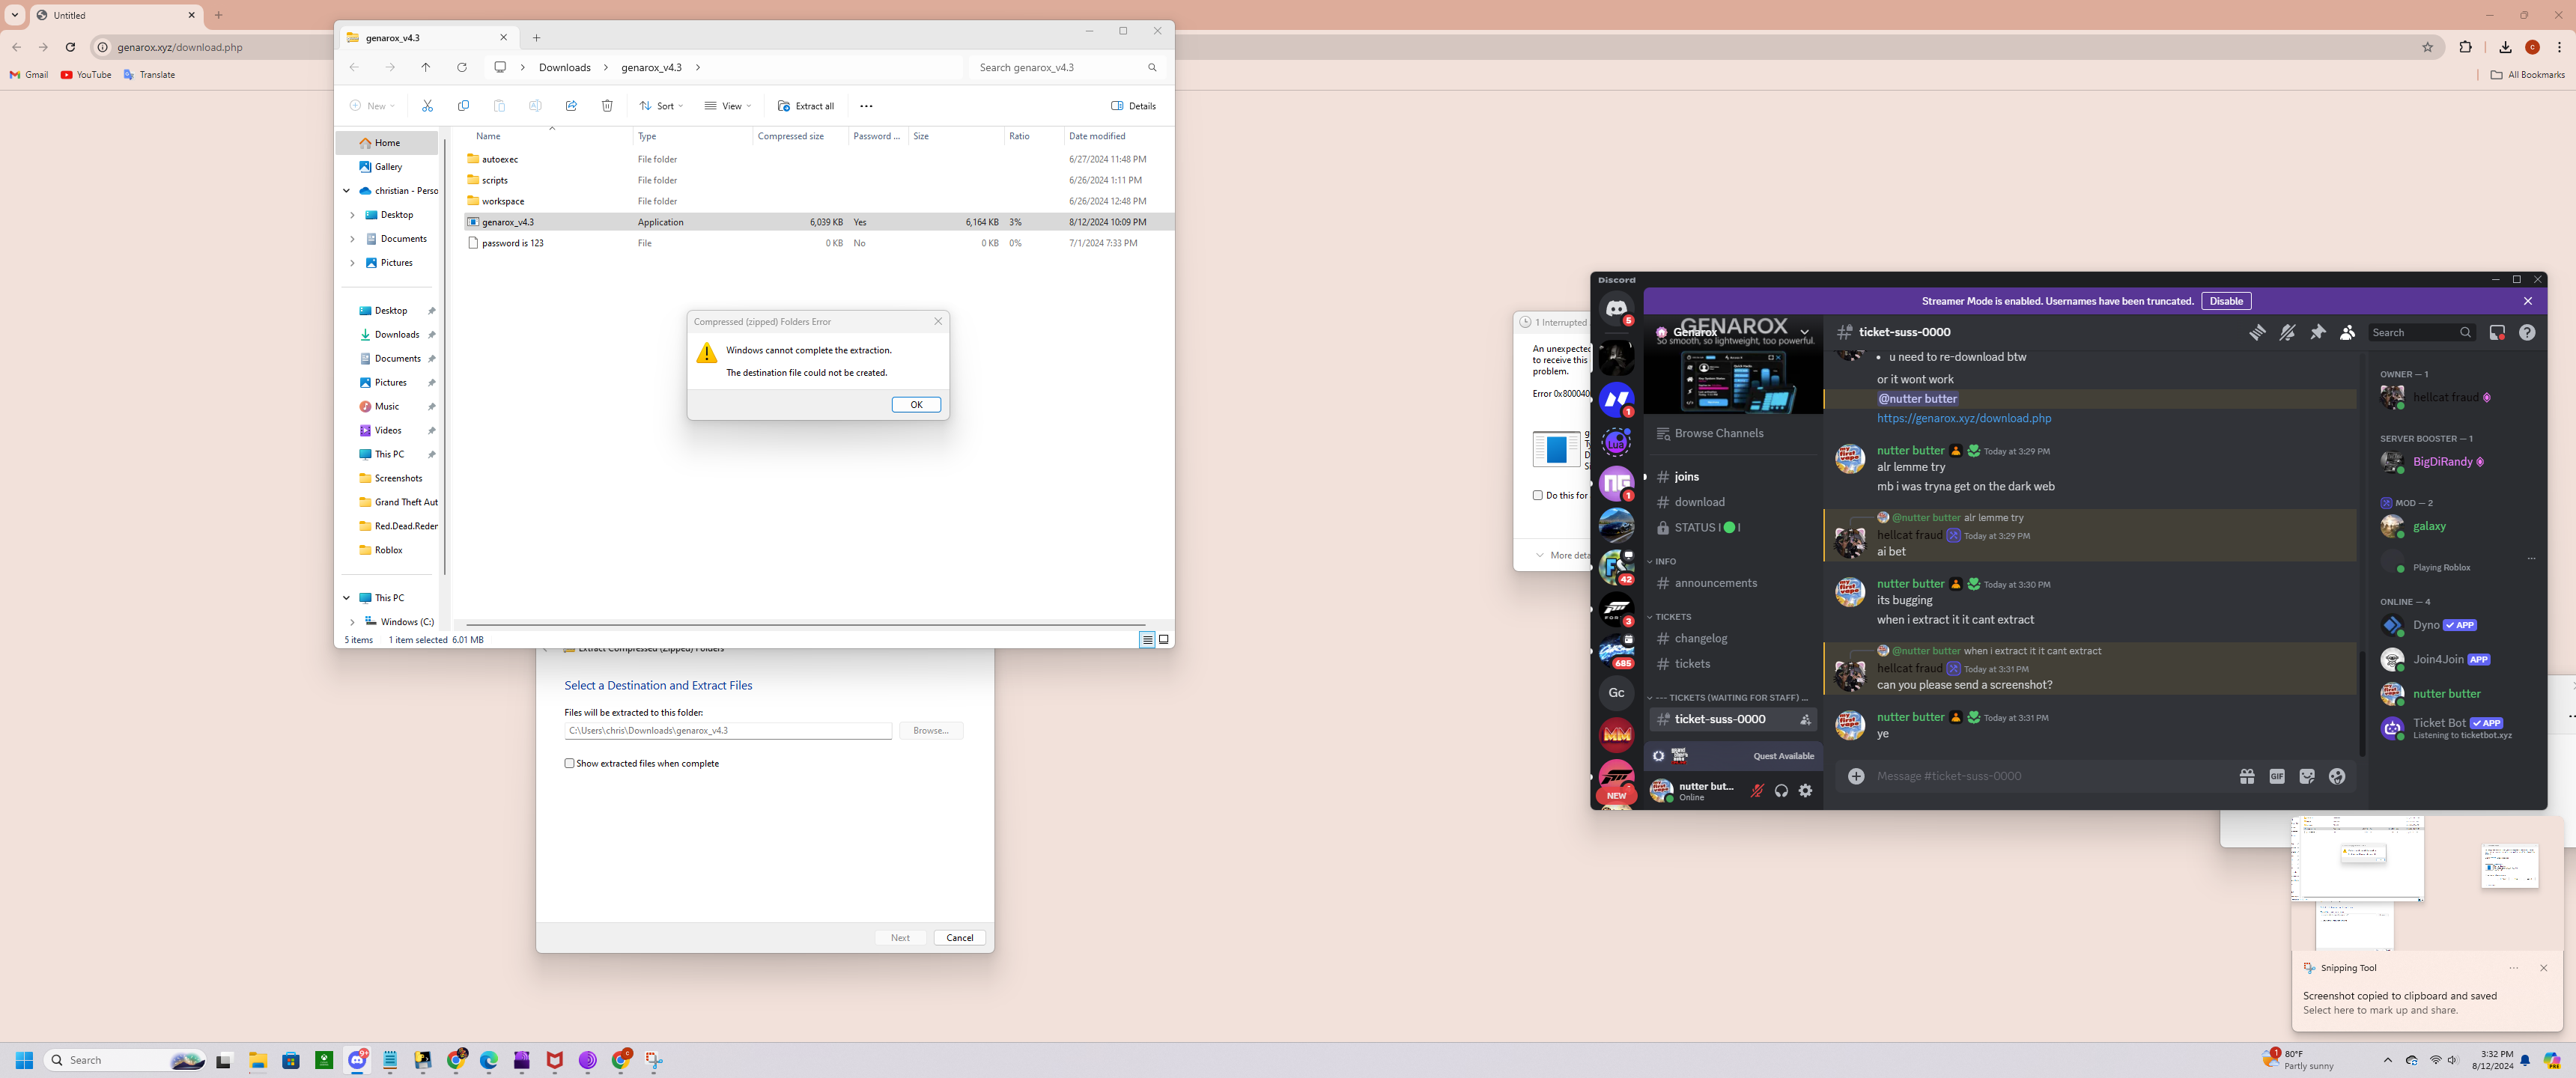This screenshot has width=2576, height=1078.
Task: Click the Cut scissors icon in Explorer
Action: [x=427, y=106]
